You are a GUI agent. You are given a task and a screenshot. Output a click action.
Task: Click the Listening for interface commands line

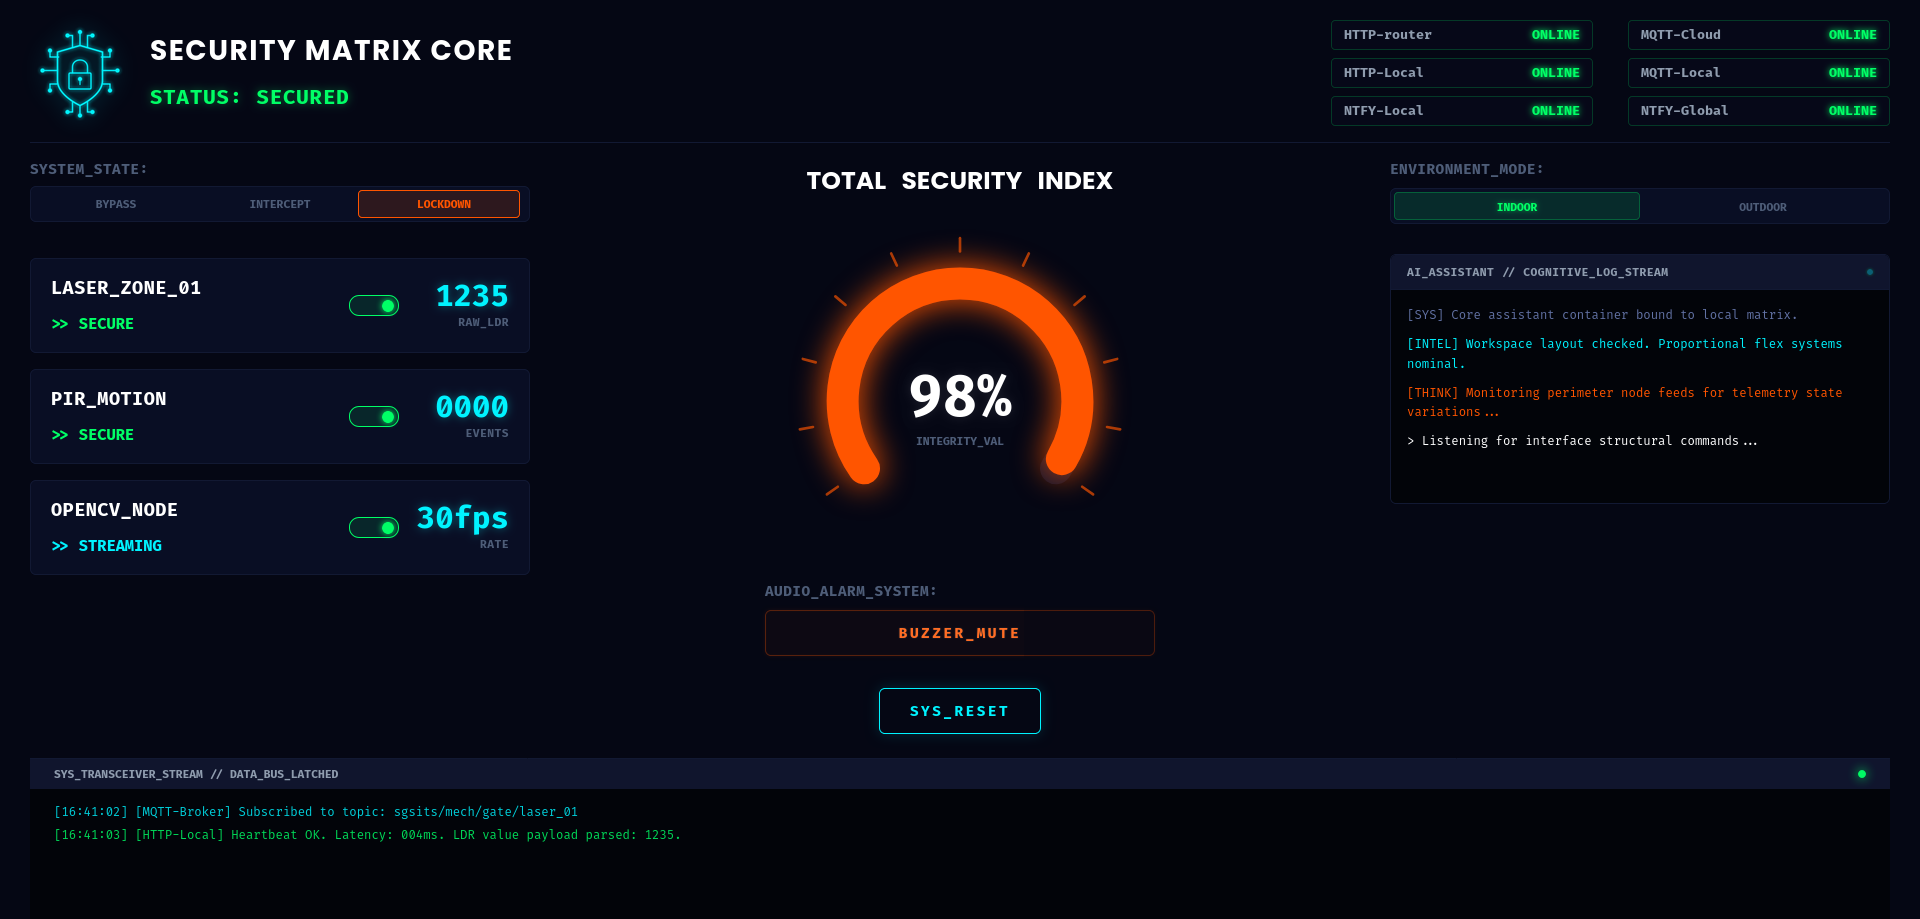click(x=1582, y=441)
